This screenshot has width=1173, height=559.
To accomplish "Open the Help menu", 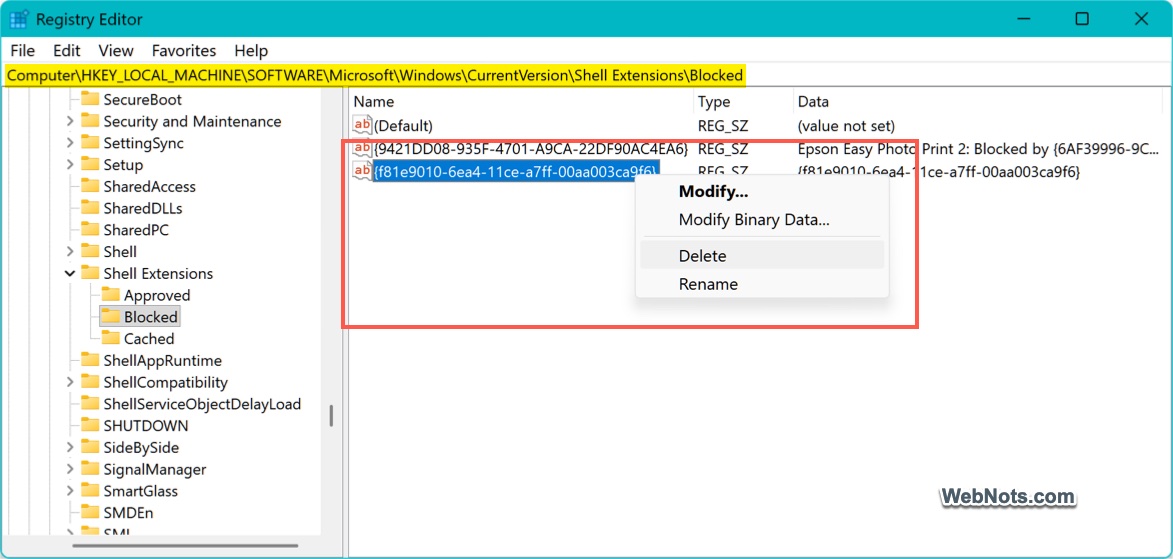I will click(251, 51).
